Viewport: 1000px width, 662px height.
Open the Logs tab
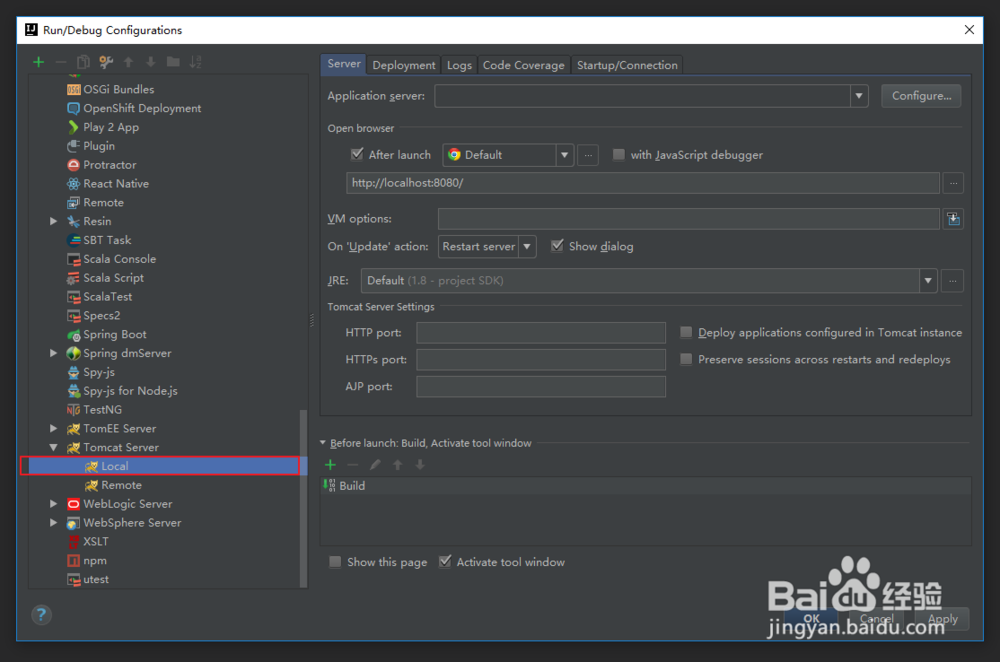[459, 65]
